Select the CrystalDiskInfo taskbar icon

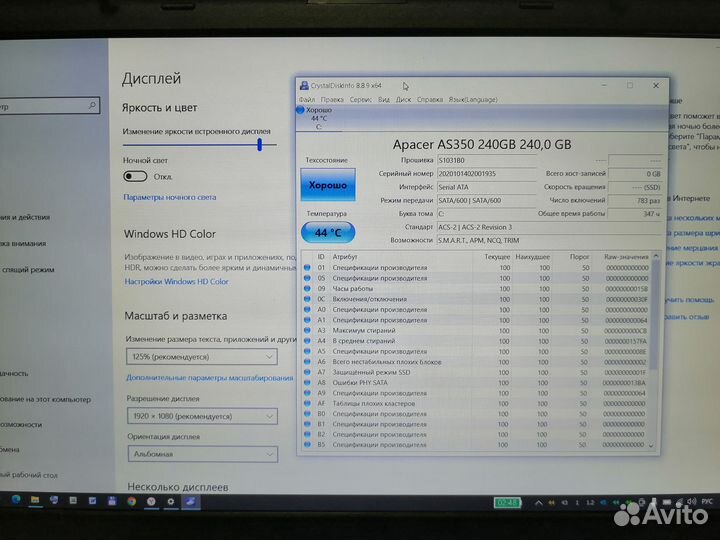coord(190,501)
